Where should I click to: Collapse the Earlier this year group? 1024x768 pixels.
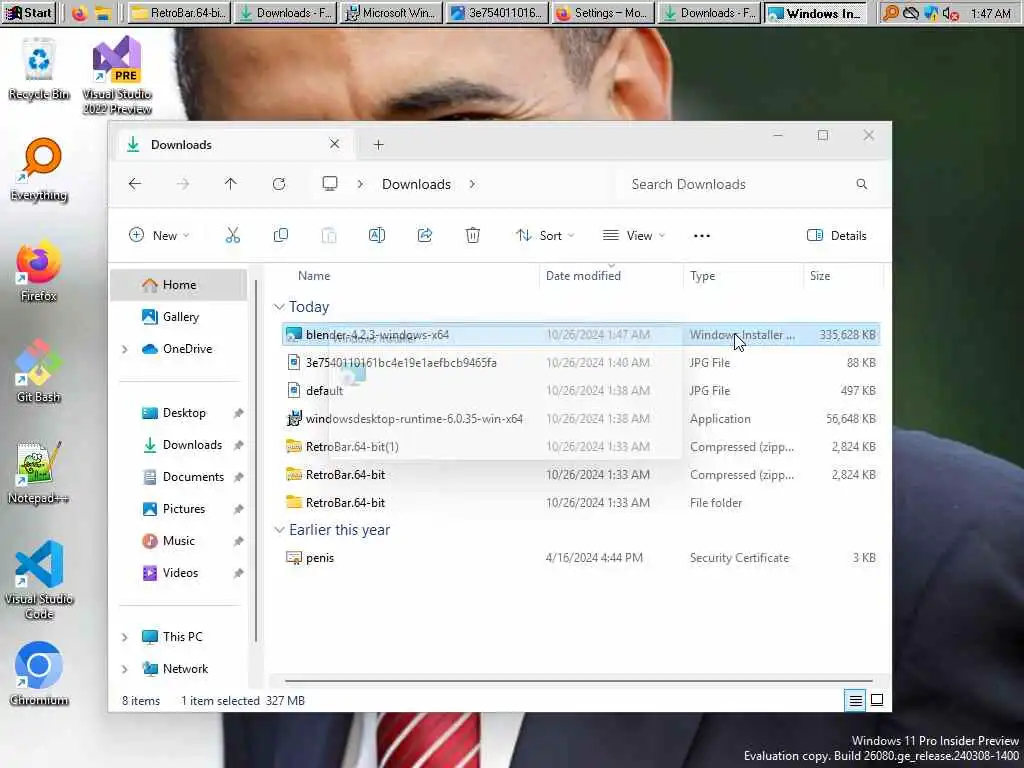(280, 530)
